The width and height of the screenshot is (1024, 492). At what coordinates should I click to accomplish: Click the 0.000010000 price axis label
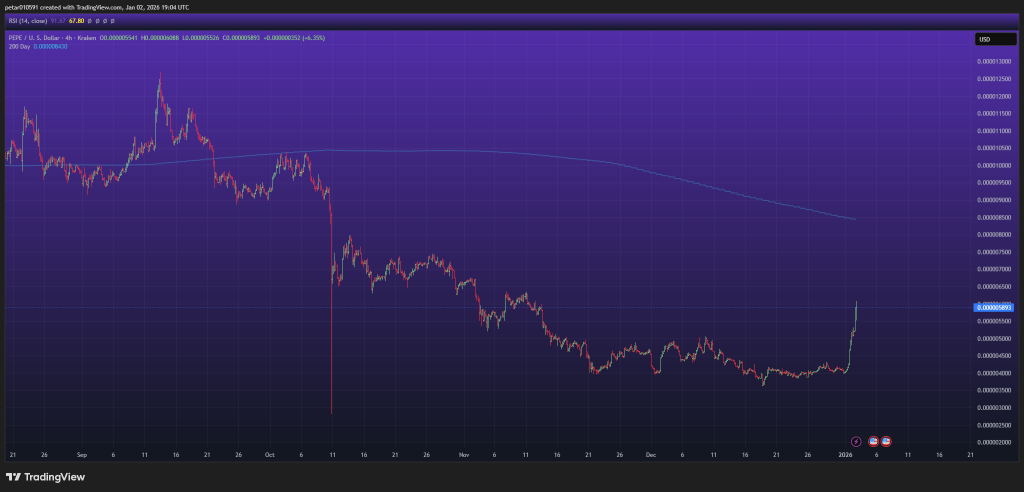coord(994,165)
